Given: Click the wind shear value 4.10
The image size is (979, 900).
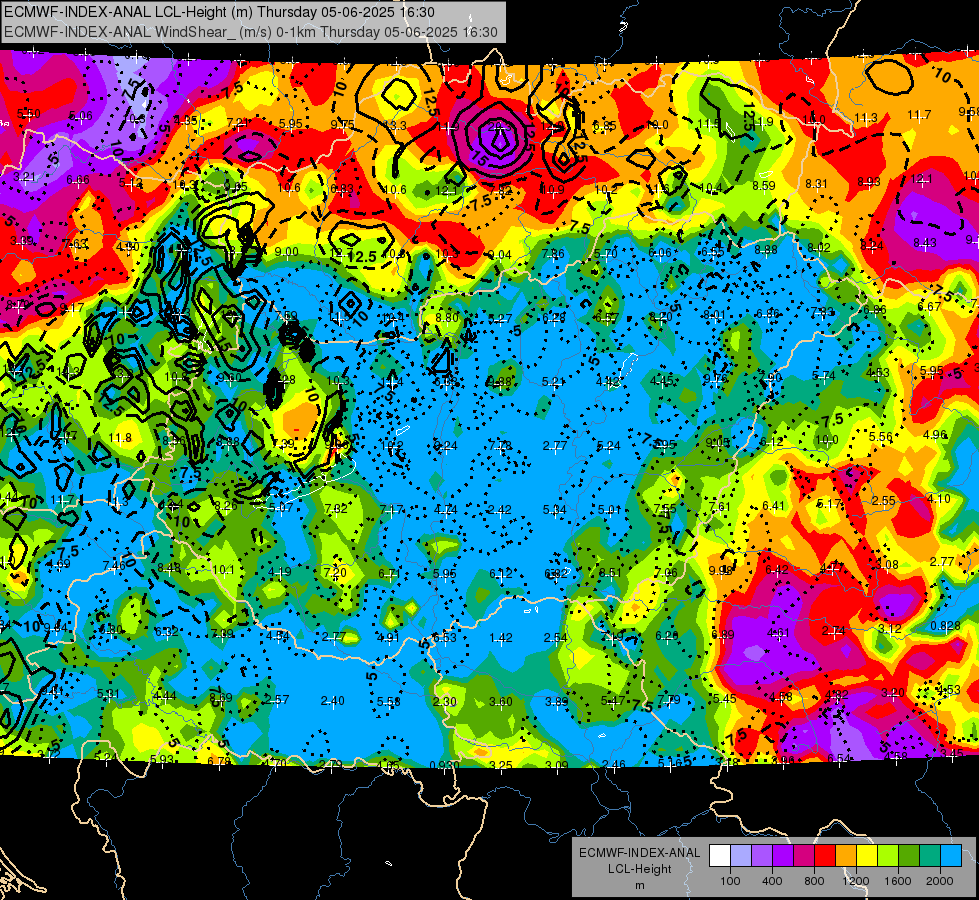Looking at the screenshot, I should 938,498.
